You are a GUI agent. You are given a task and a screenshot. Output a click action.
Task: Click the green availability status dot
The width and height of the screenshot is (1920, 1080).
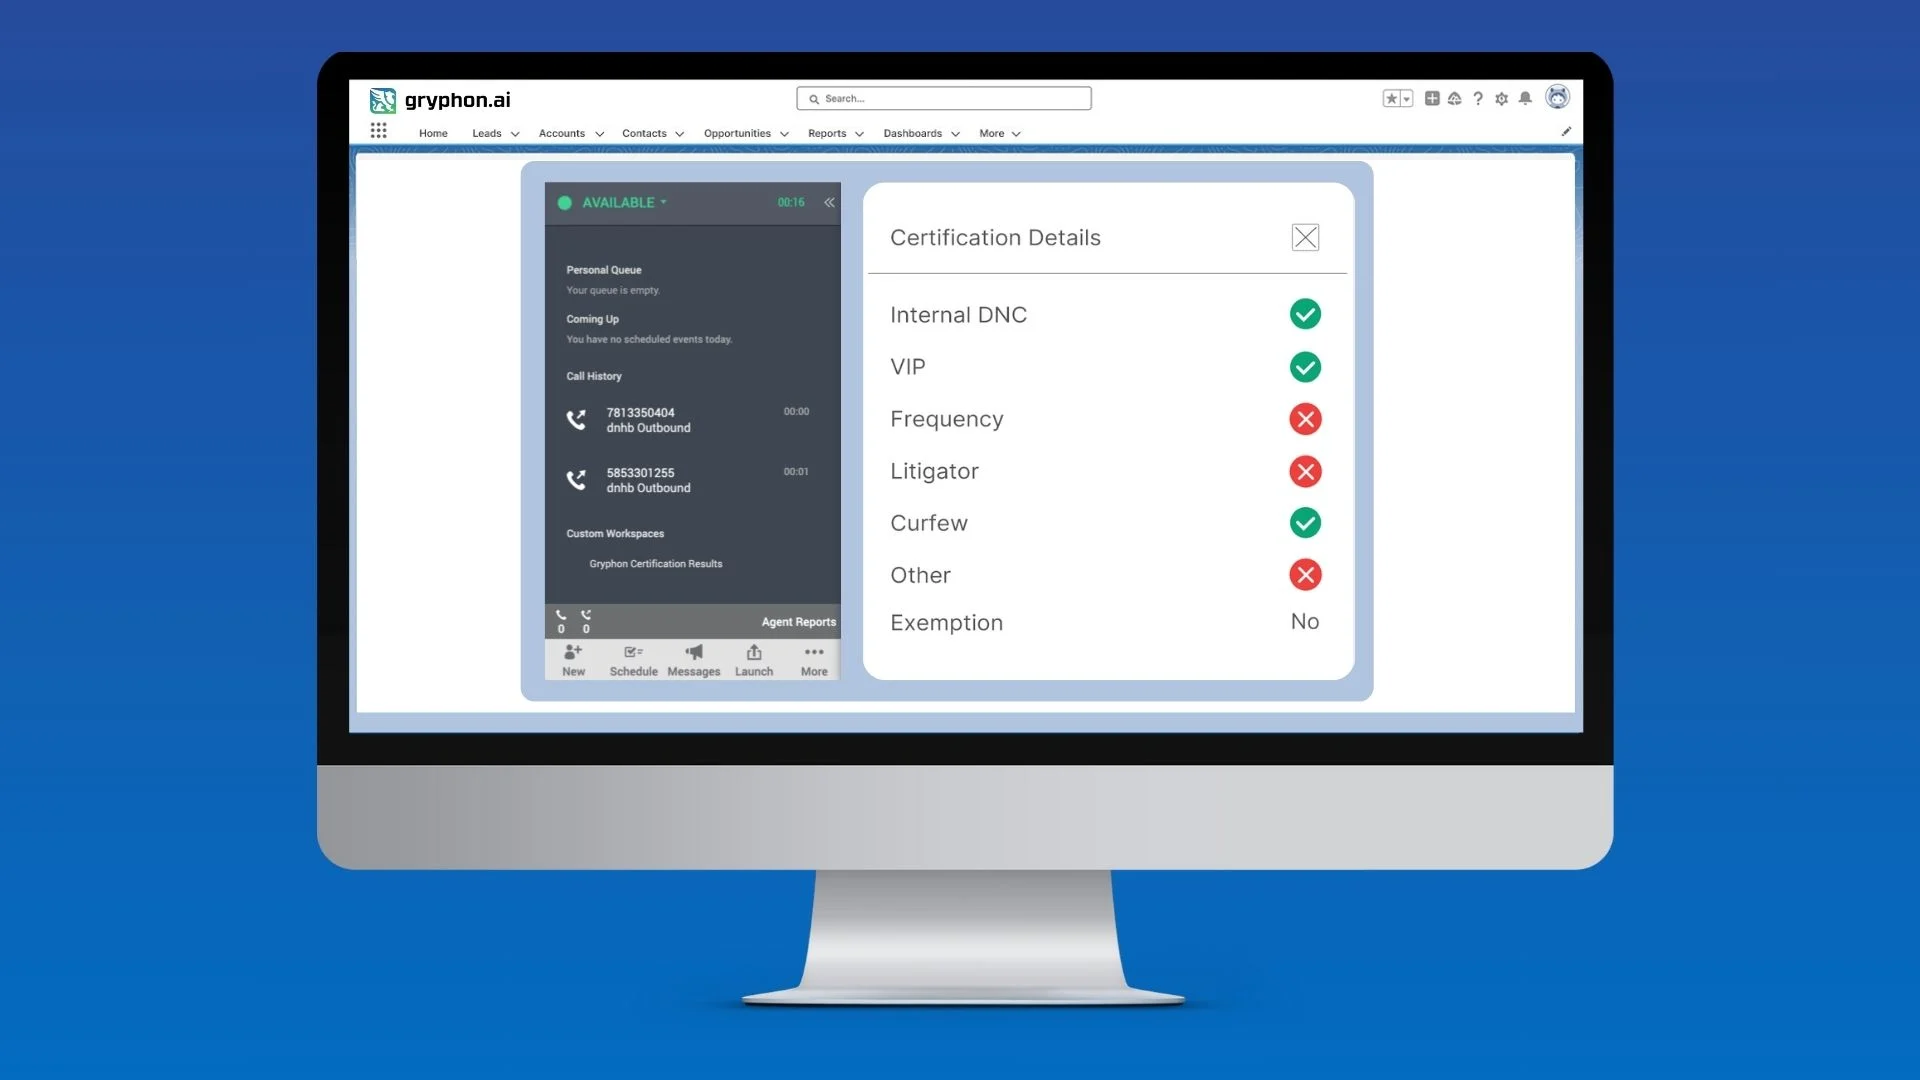(x=564, y=202)
